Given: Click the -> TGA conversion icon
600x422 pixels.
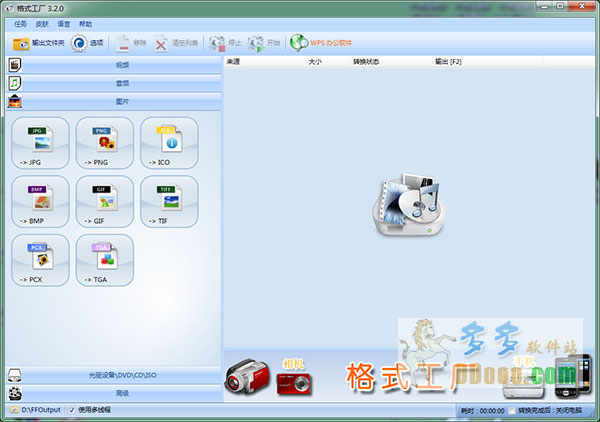Looking at the screenshot, I should point(104,259).
